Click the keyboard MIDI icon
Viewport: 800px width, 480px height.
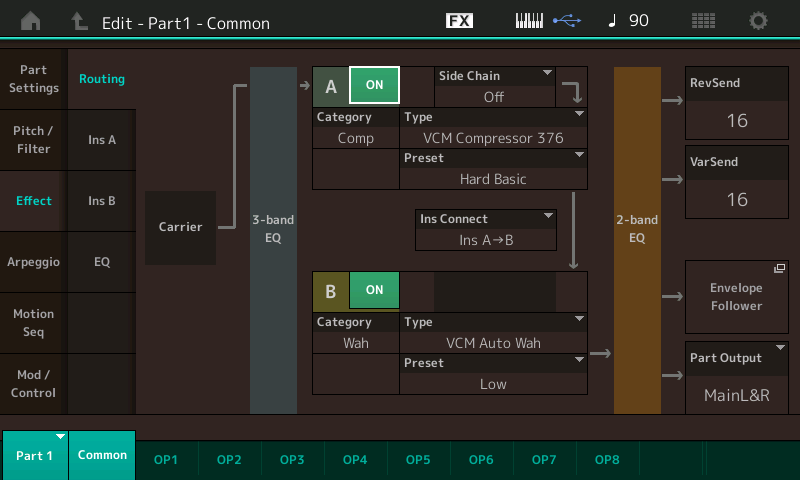point(530,21)
